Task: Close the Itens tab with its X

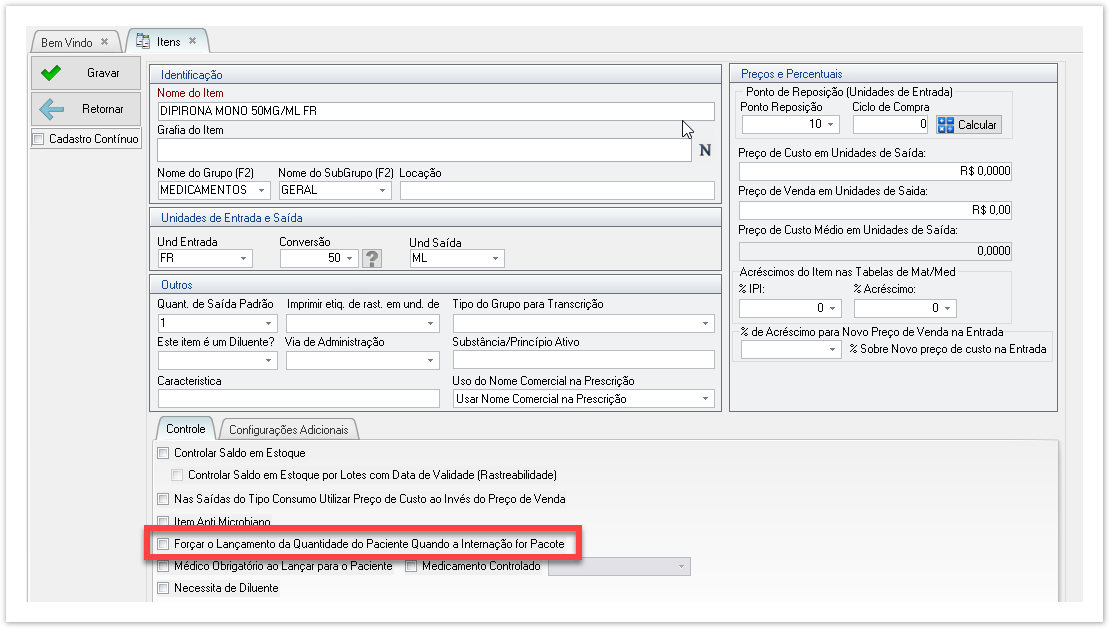Action: point(193,42)
